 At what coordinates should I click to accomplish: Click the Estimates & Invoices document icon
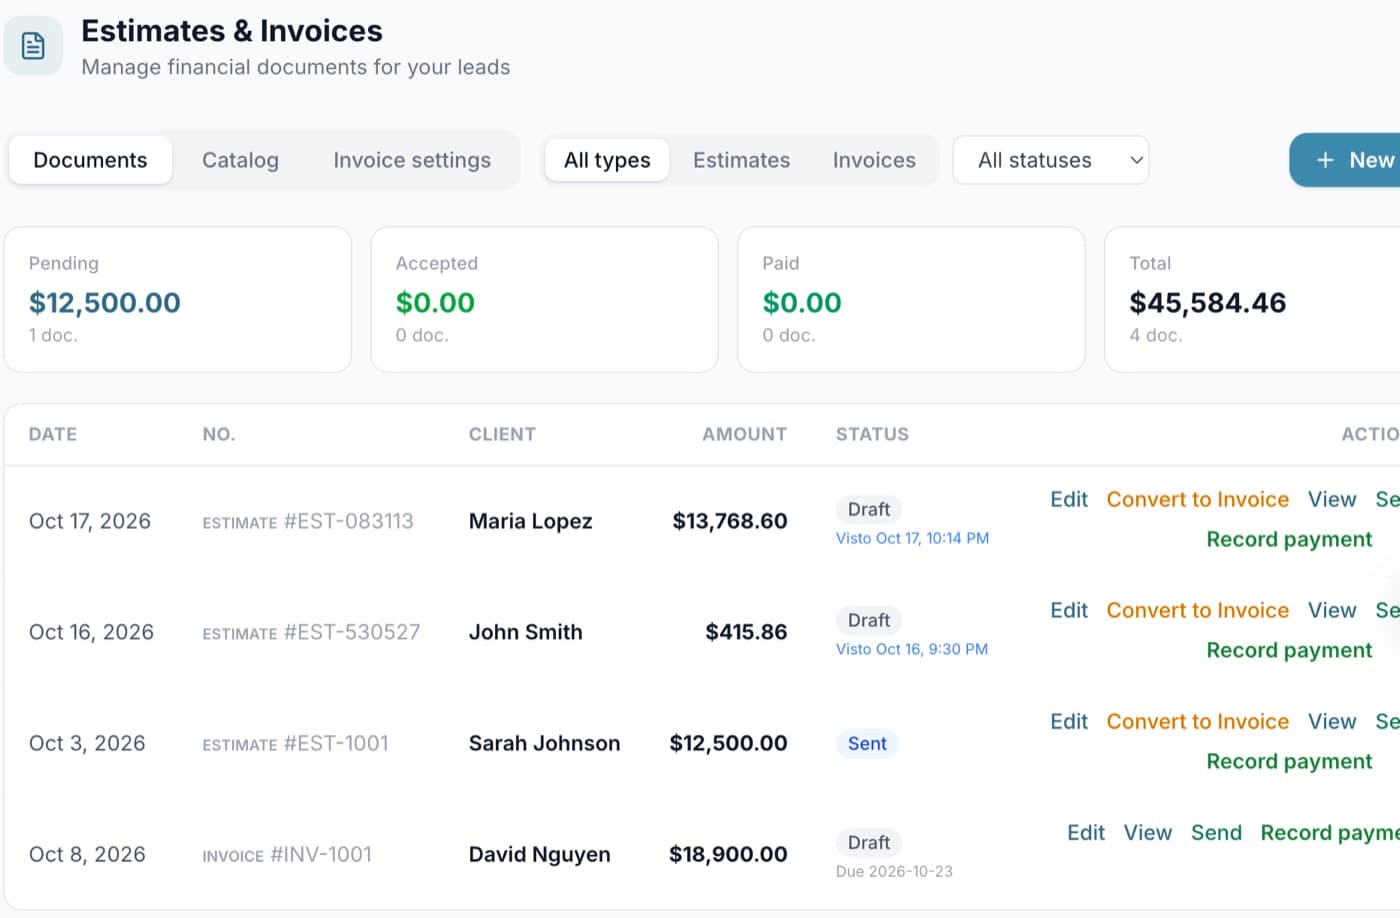[x=33, y=46]
